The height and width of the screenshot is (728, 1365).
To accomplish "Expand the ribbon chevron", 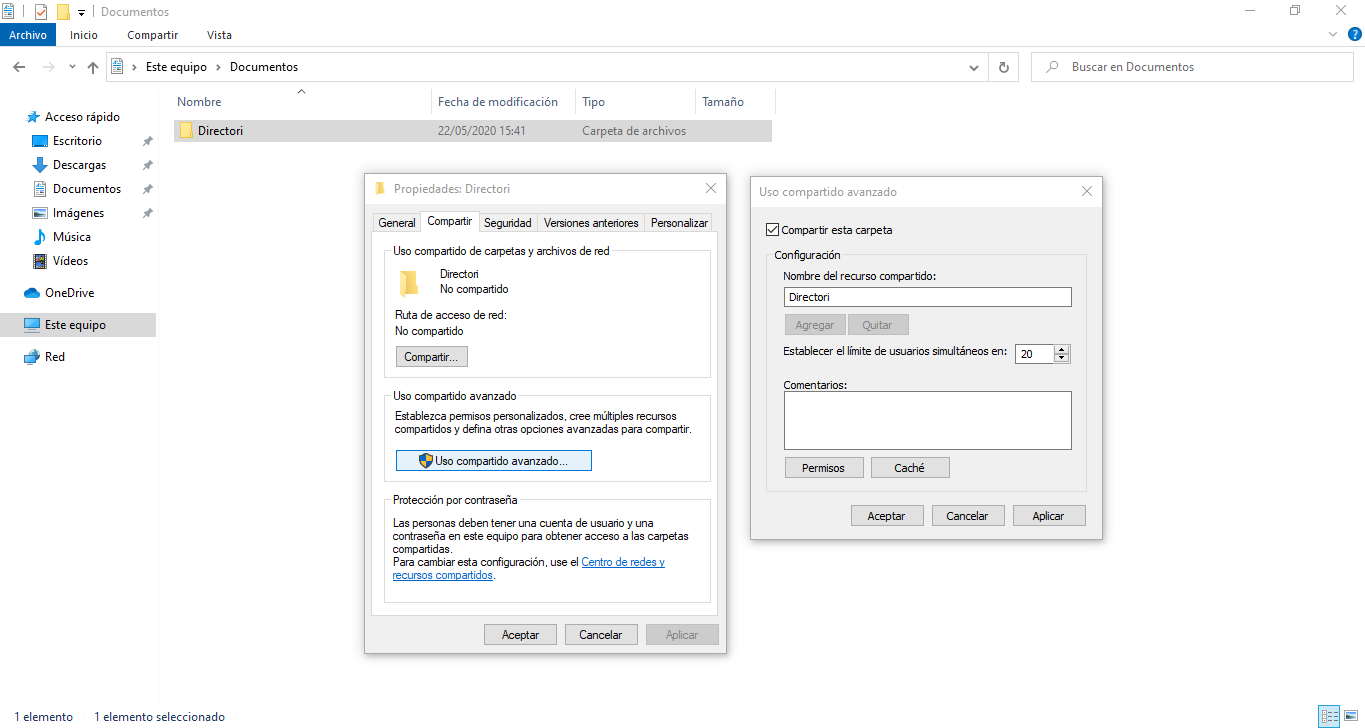I will click(x=1333, y=35).
